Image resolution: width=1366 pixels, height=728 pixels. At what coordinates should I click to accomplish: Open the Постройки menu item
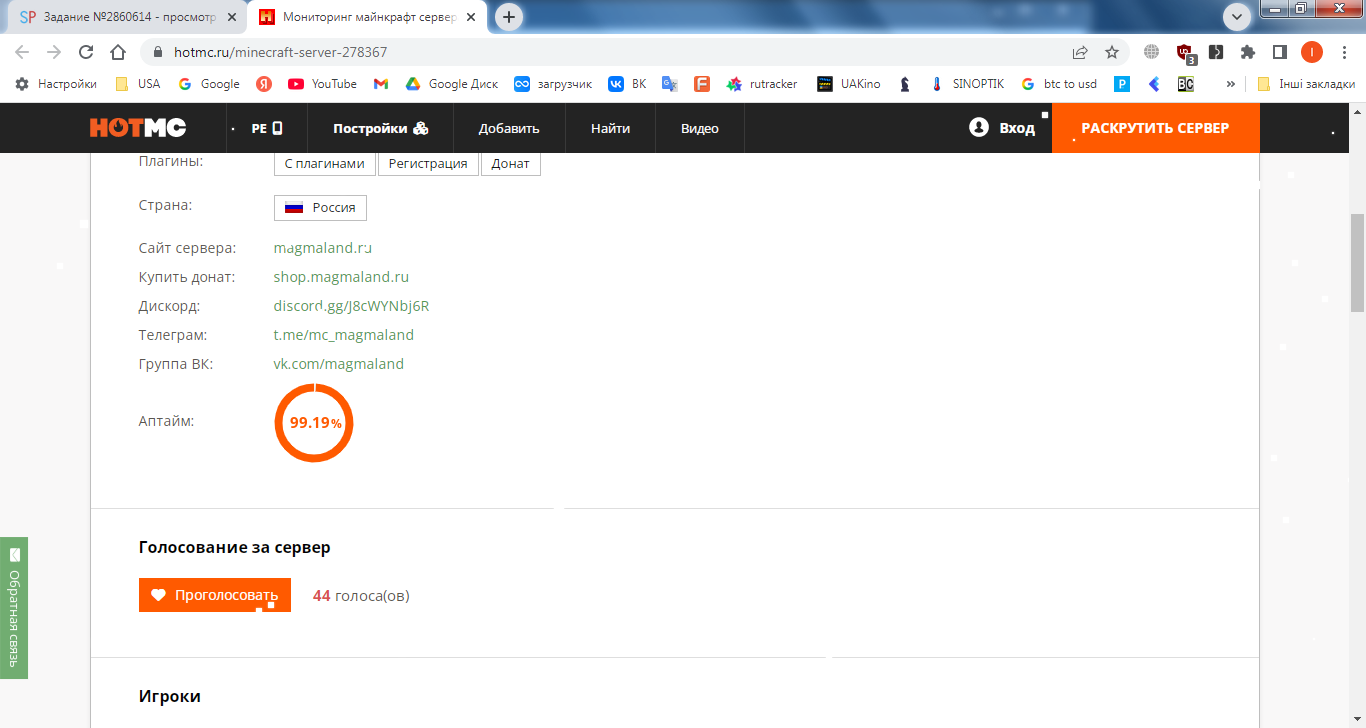coord(380,128)
